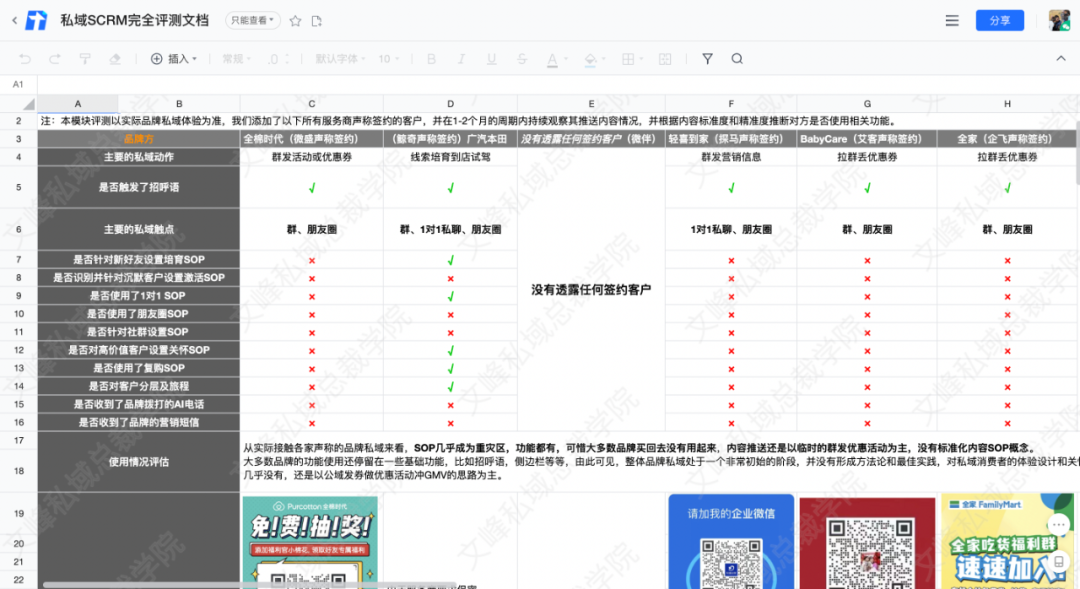Select row 5 header
The width and height of the screenshot is (1080, 589).
[19, 187]
